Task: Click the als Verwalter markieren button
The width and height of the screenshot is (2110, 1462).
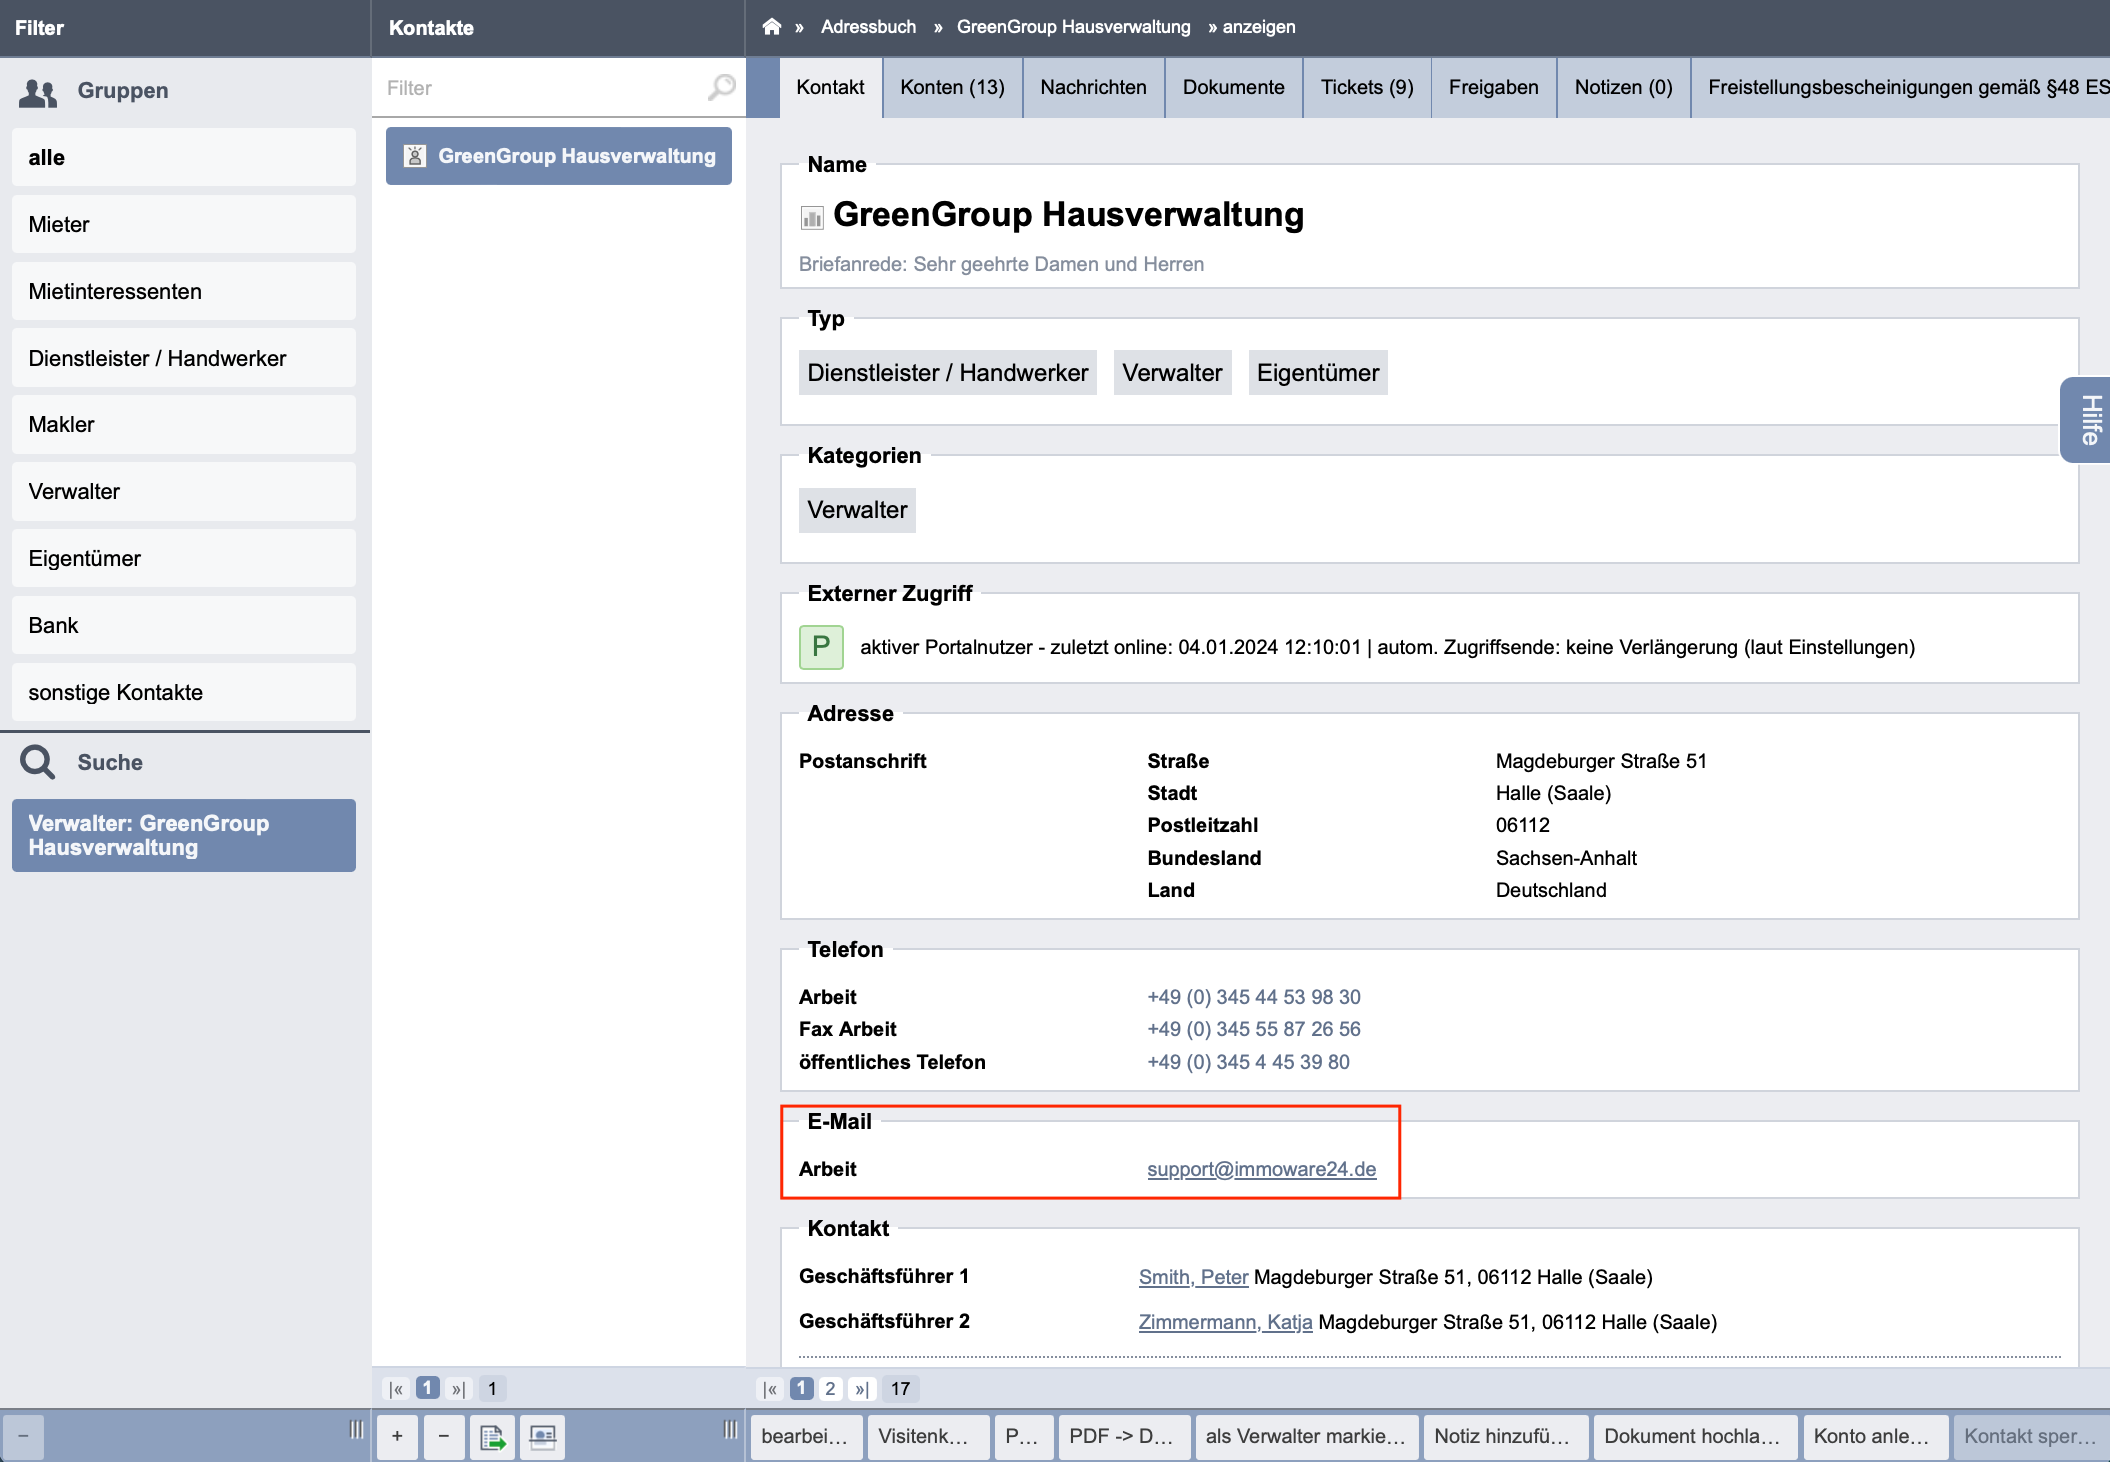Action: click(x=1307, y=1436)
